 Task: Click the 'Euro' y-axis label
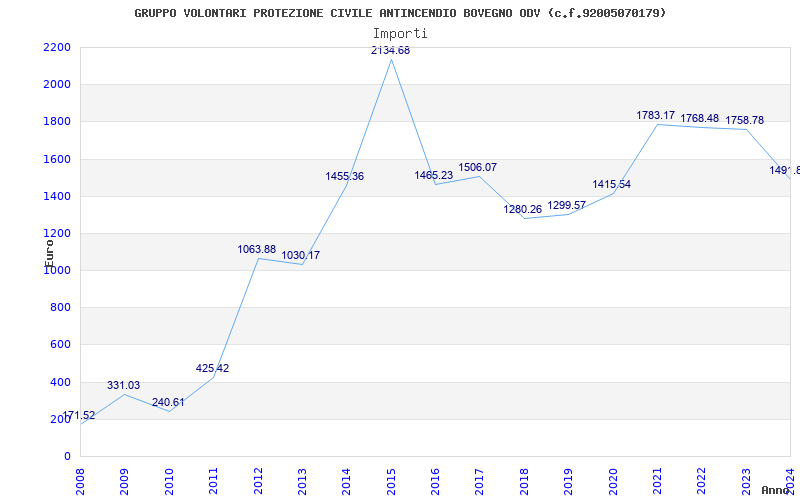pos(49,253)
